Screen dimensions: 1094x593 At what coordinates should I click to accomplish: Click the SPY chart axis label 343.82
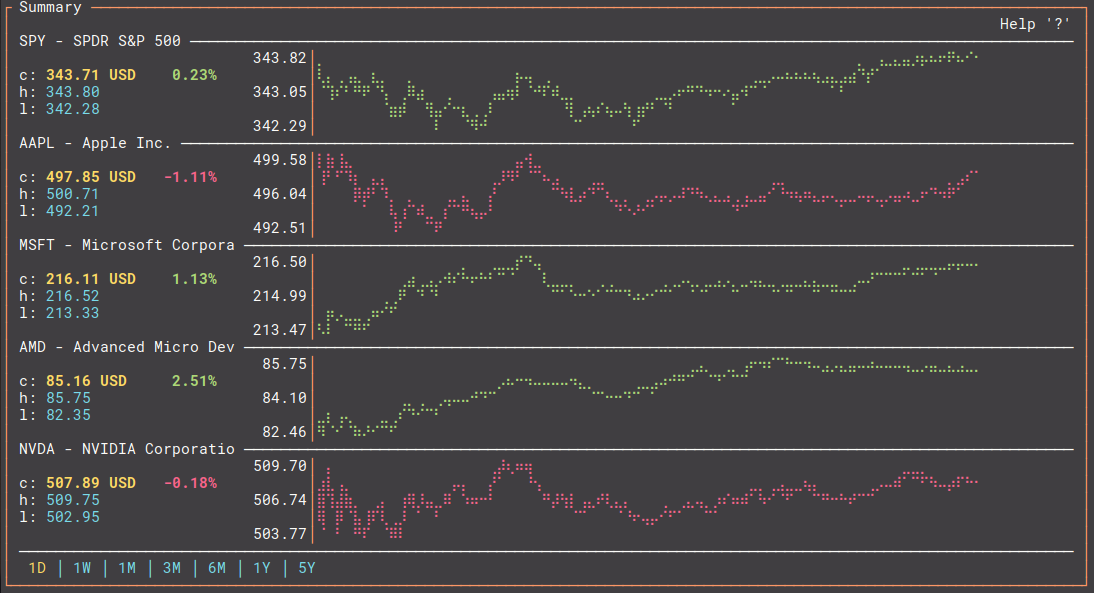[x=280, y=58]
